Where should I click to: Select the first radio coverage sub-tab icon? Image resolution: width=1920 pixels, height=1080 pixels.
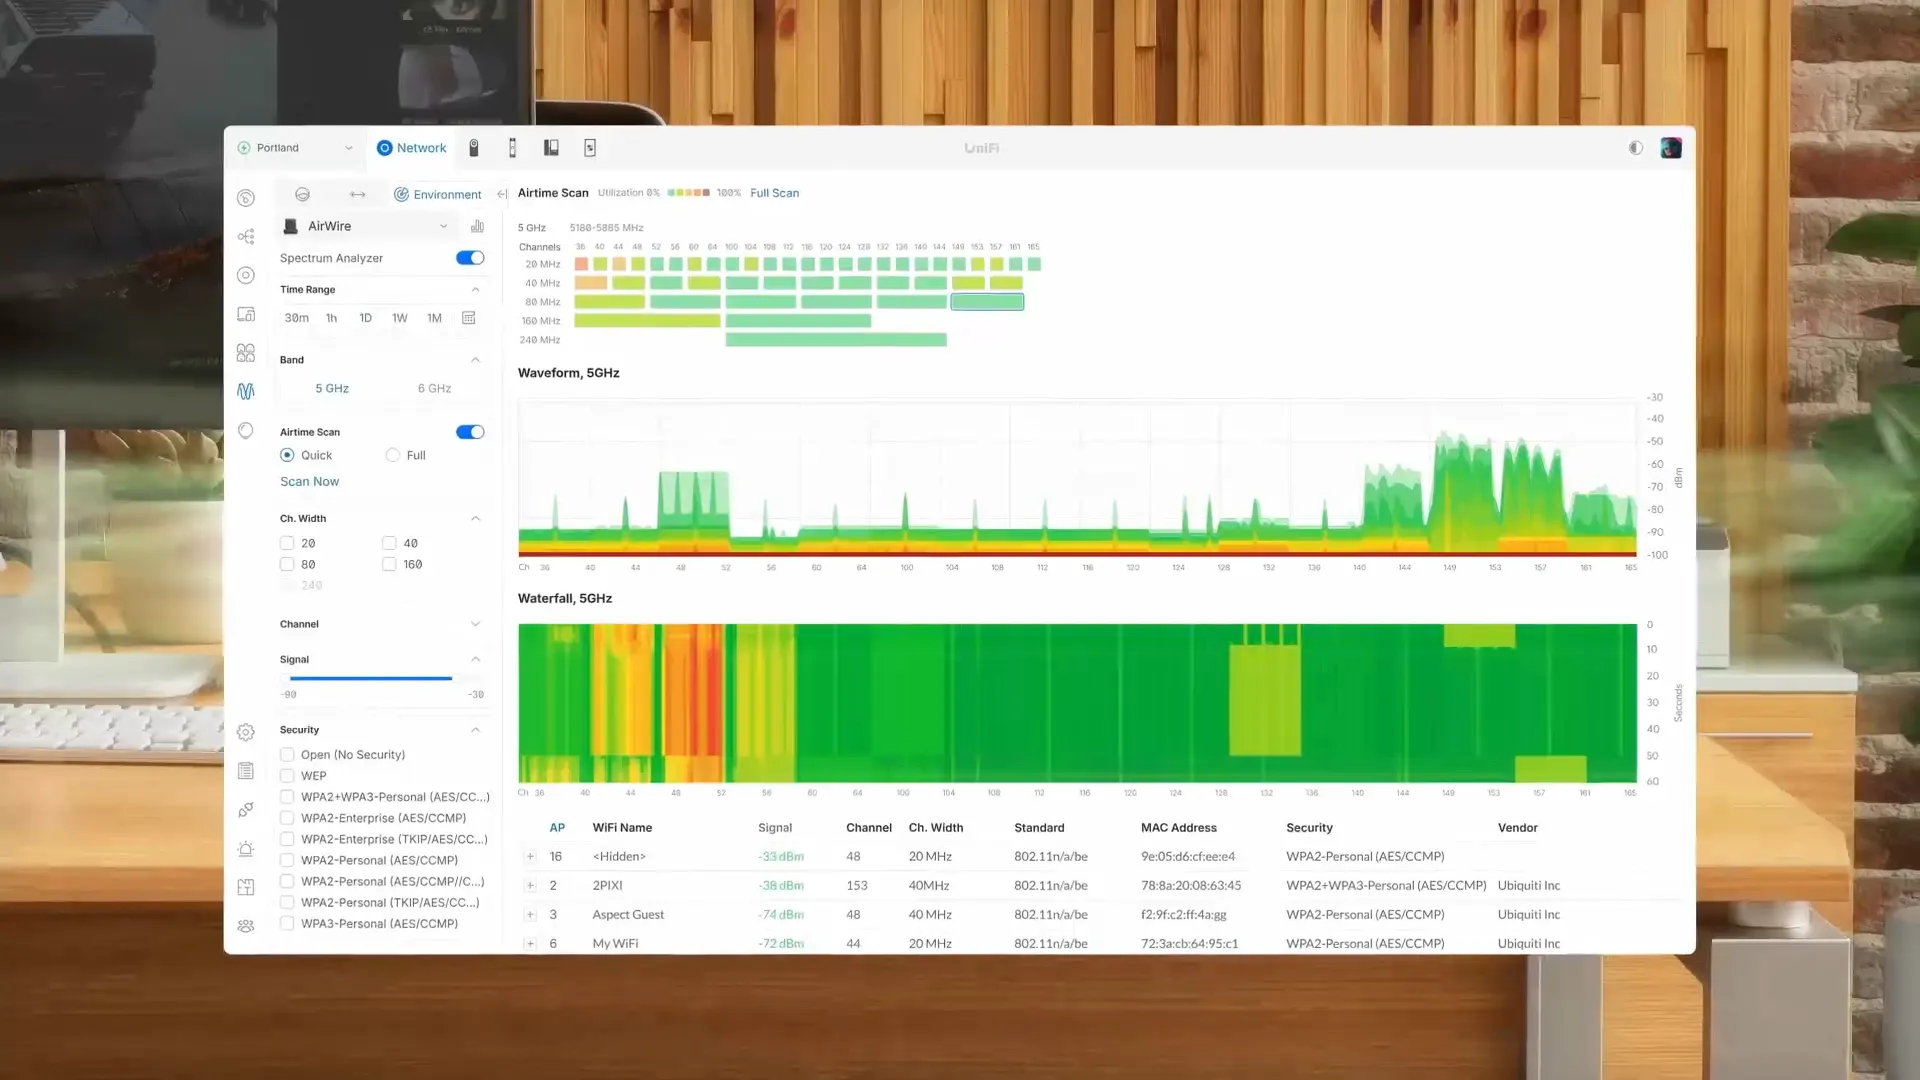point(302,194)
